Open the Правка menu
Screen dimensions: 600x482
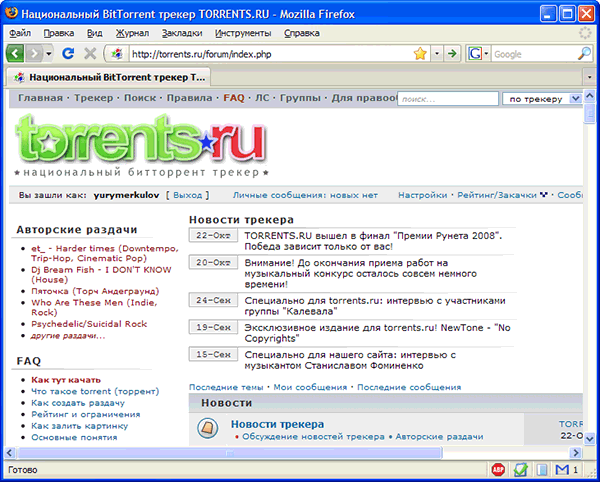pos(59,33)
